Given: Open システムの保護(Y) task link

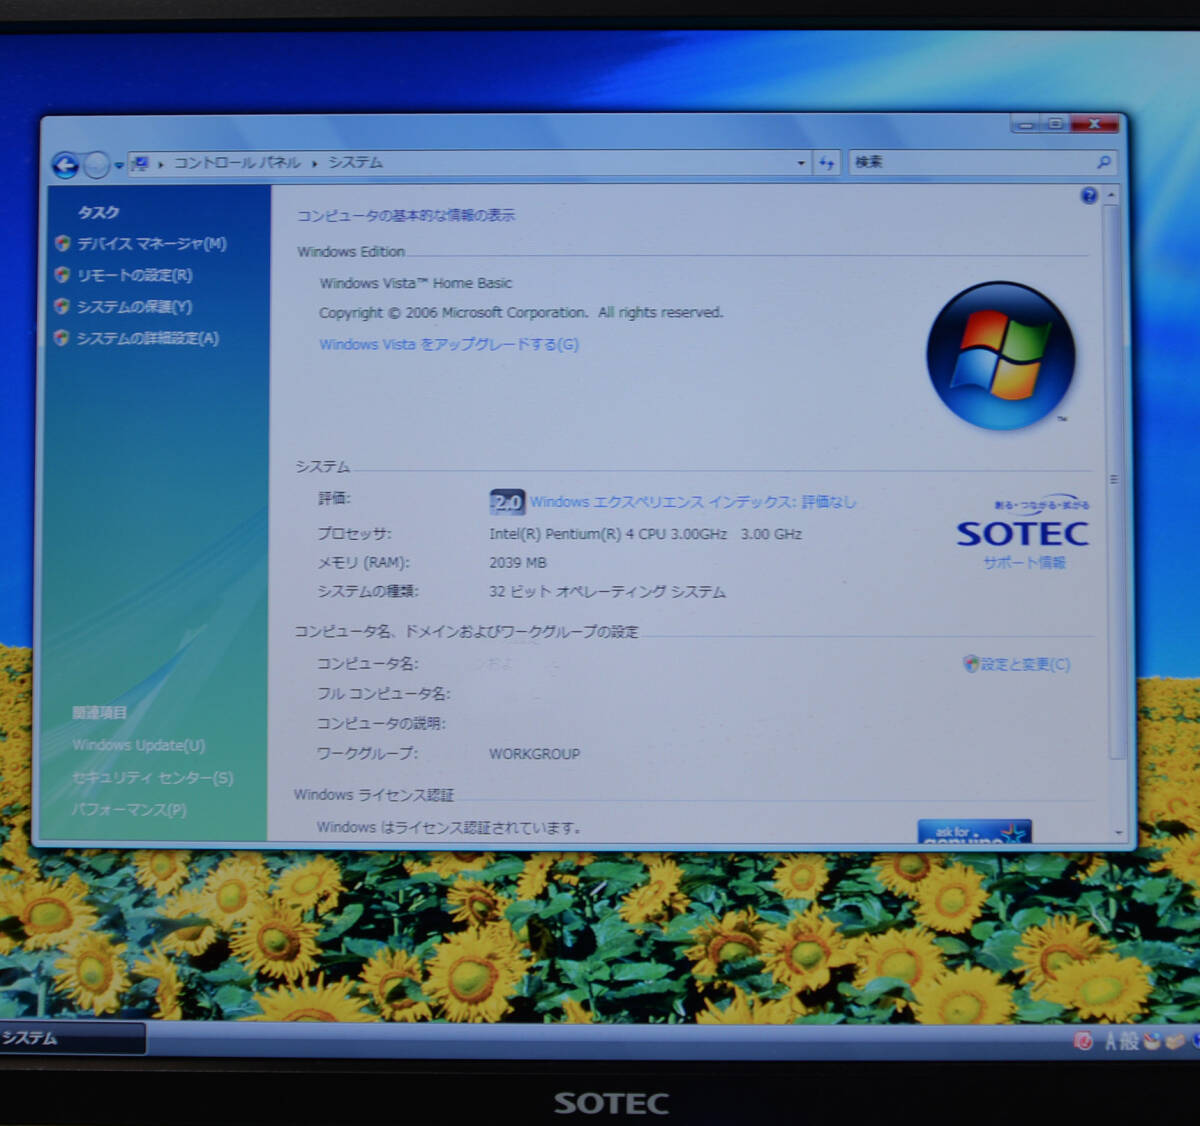Looking at the screenshot, I should click(134, 307).
